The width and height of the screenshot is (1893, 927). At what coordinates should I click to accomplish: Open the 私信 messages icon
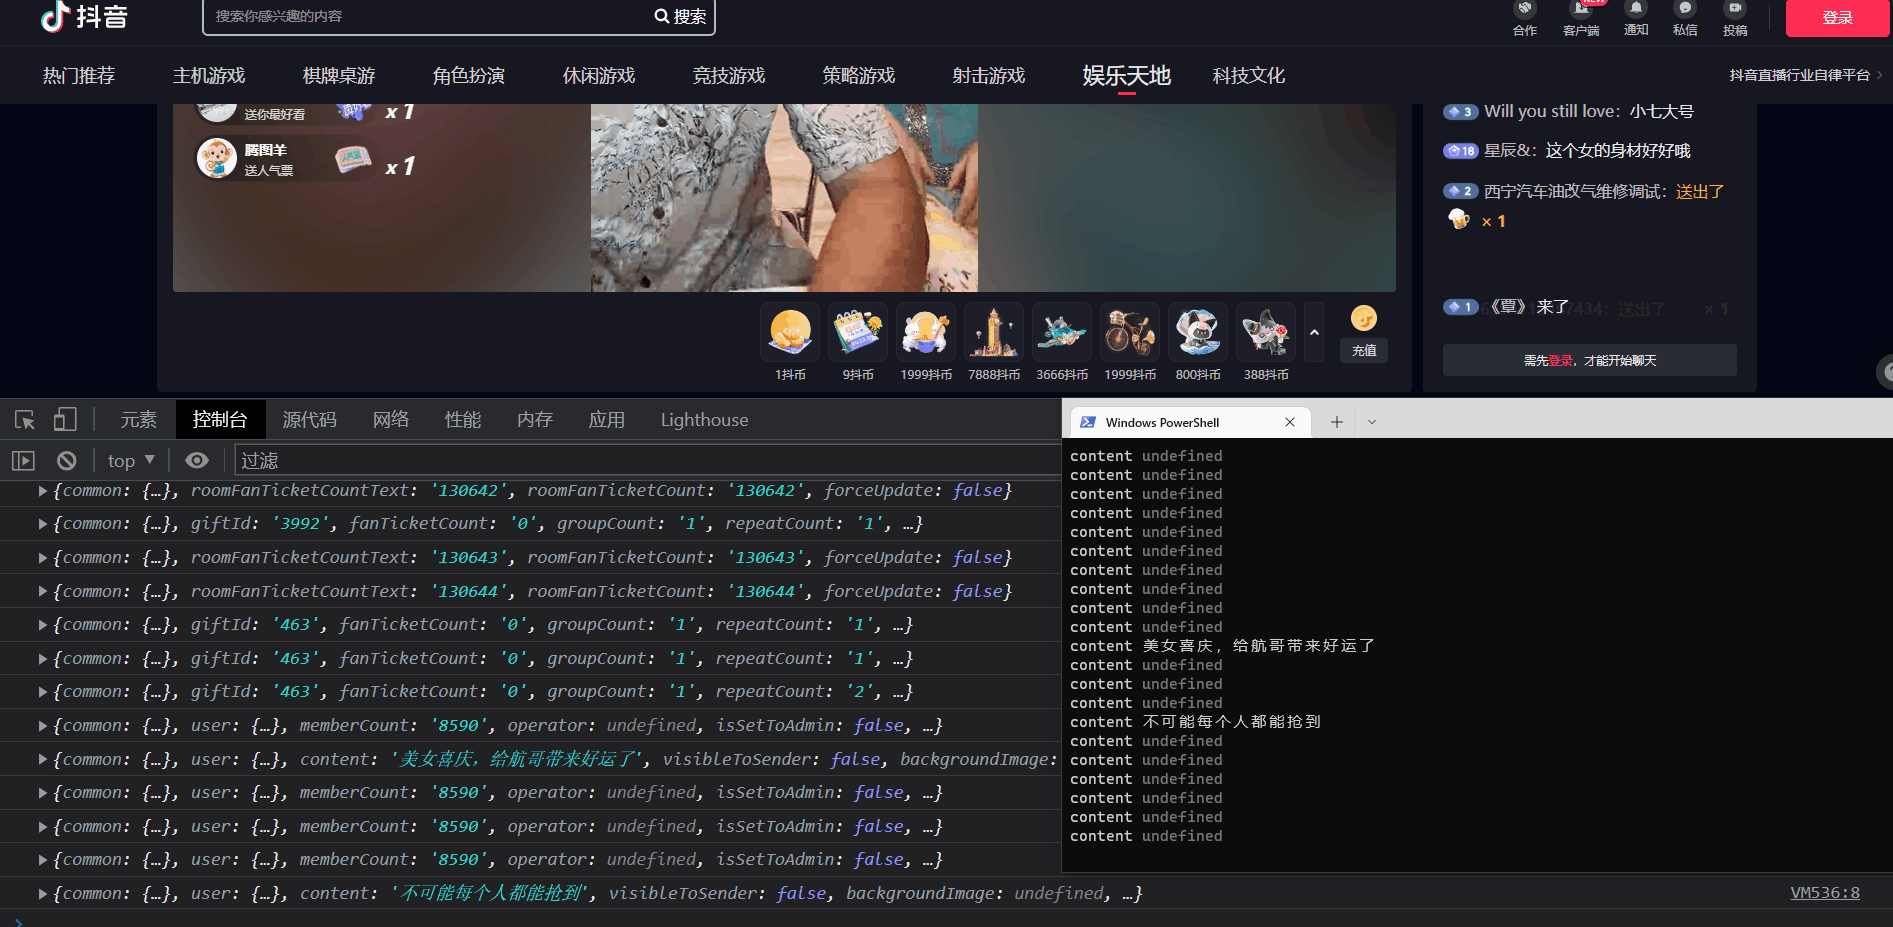pyautogui.click(x=1685, y=18)
